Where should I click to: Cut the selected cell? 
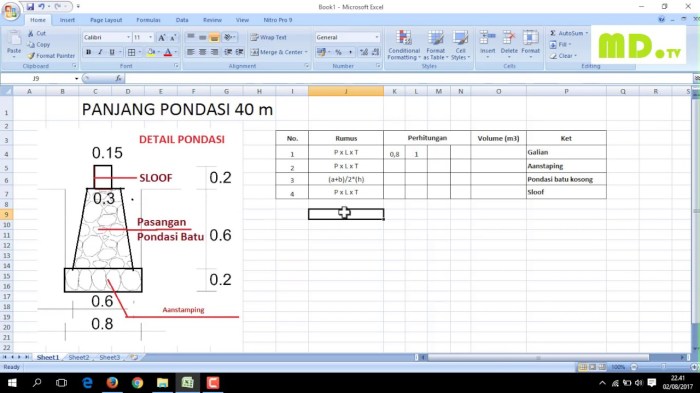(x=37, y=33)
